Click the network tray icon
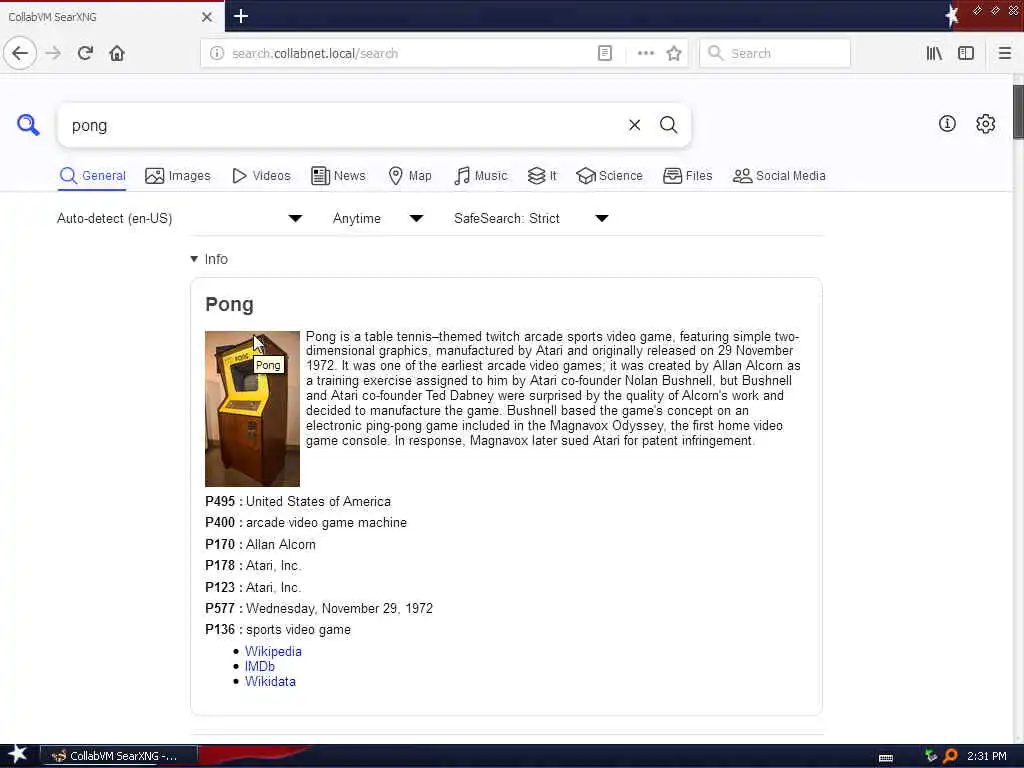1024x768 pixels. [931, 756]
